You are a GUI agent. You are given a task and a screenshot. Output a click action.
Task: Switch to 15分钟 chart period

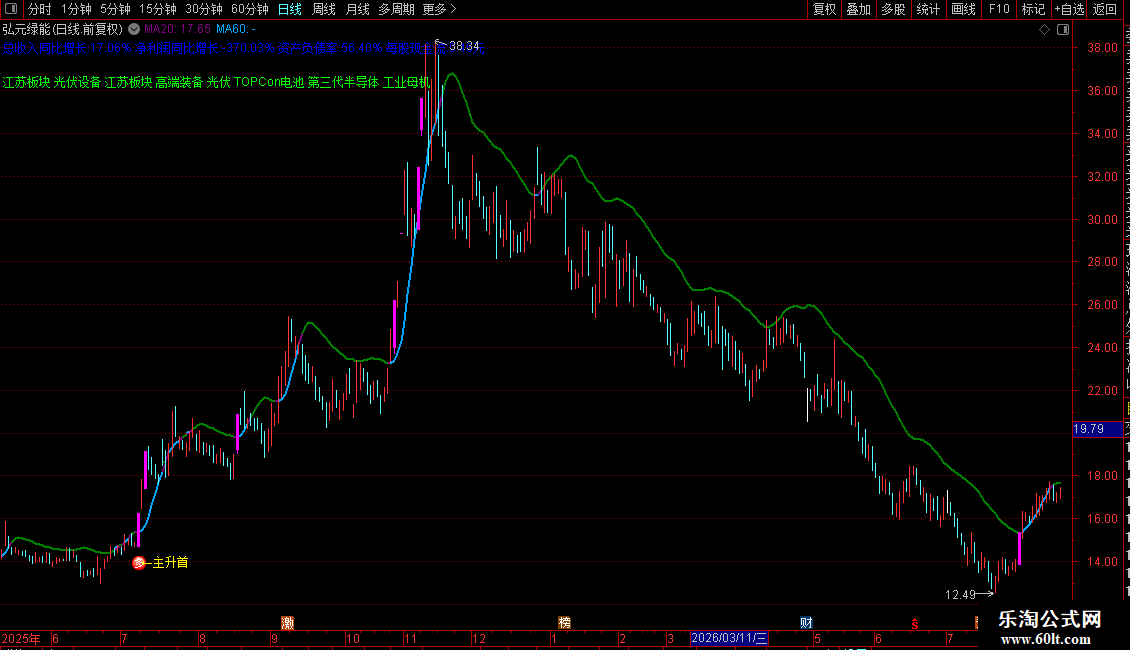pos(157,9)
